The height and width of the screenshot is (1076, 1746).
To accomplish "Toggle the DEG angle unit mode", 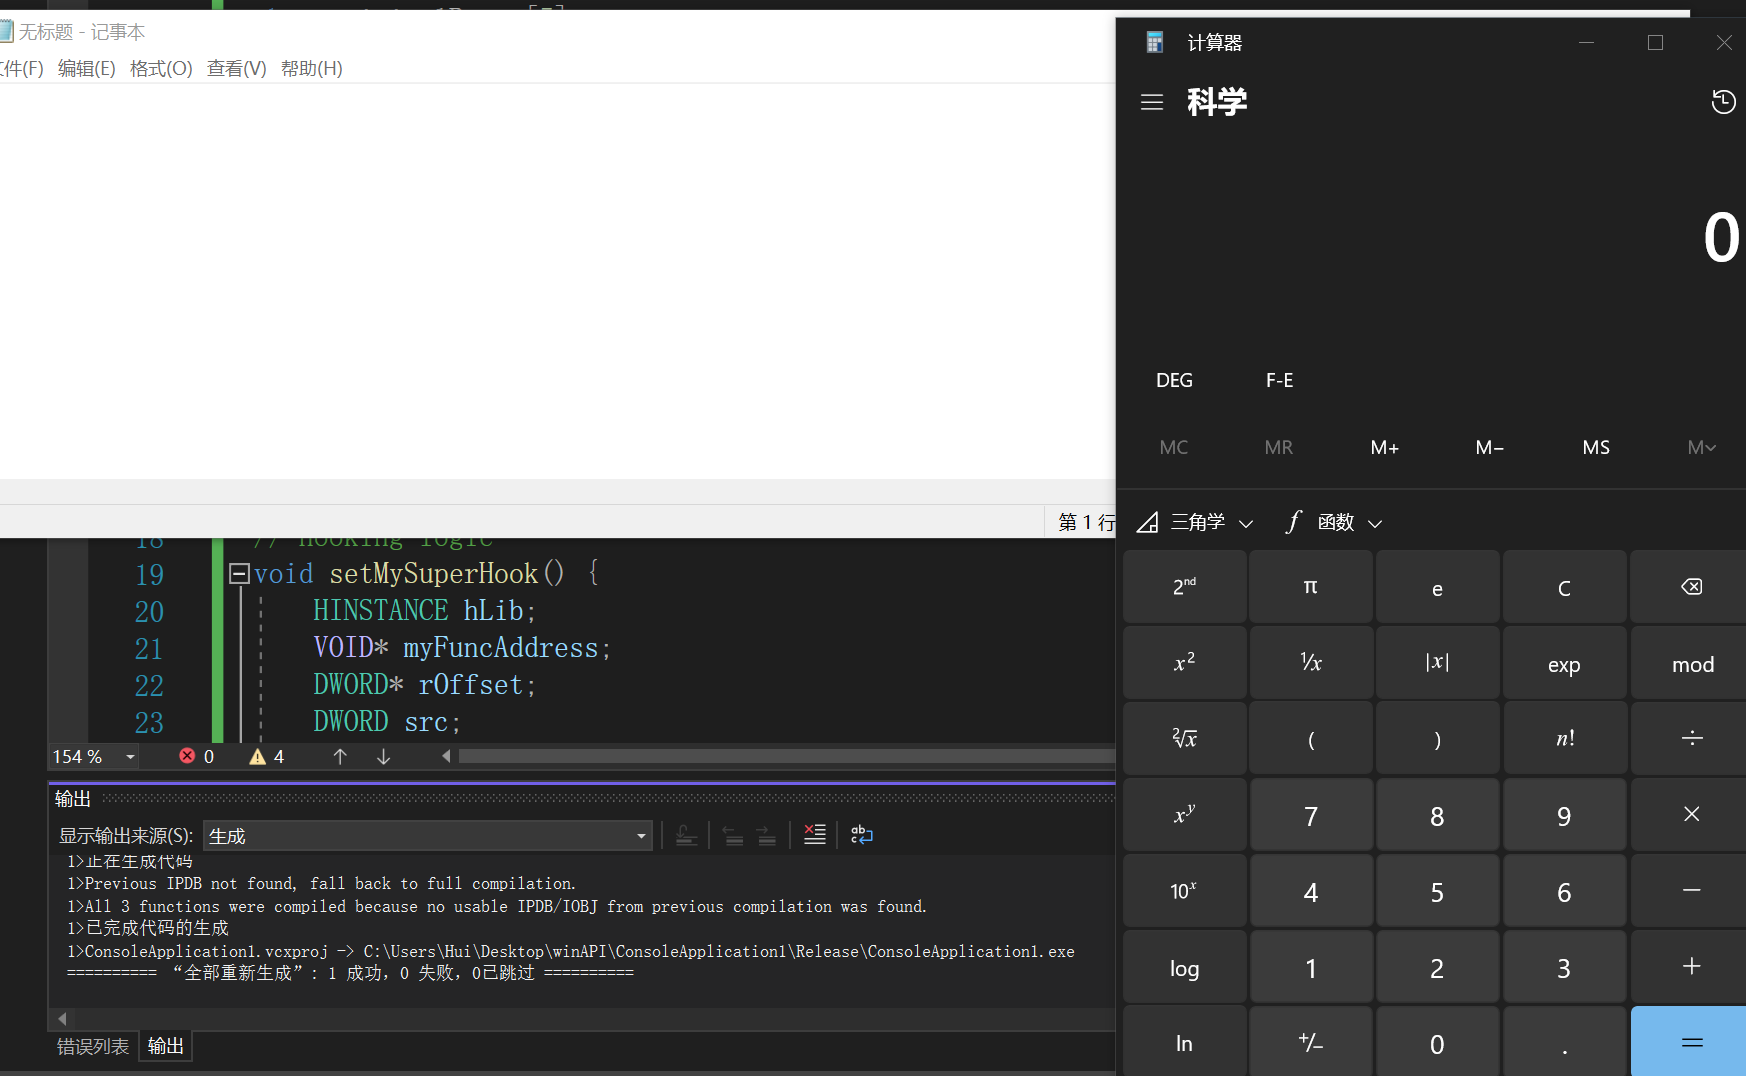I will [1174, 380].
